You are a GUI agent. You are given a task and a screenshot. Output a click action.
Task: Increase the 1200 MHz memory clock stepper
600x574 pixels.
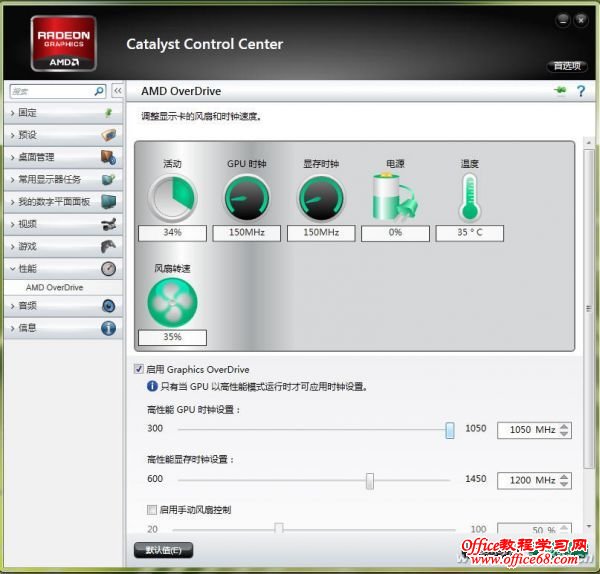564,477
